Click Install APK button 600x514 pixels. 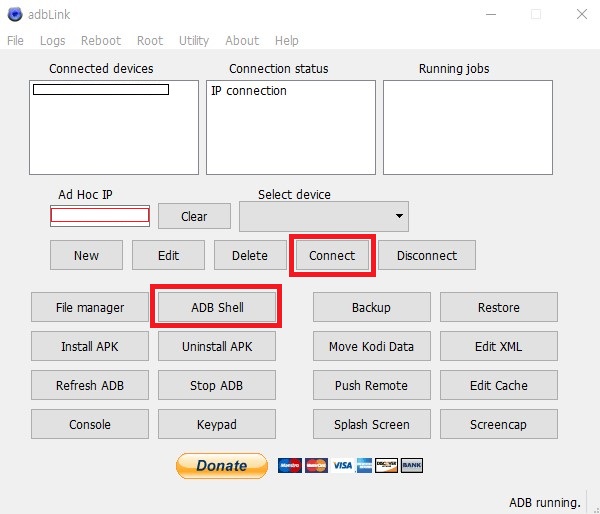click(90, 346)
